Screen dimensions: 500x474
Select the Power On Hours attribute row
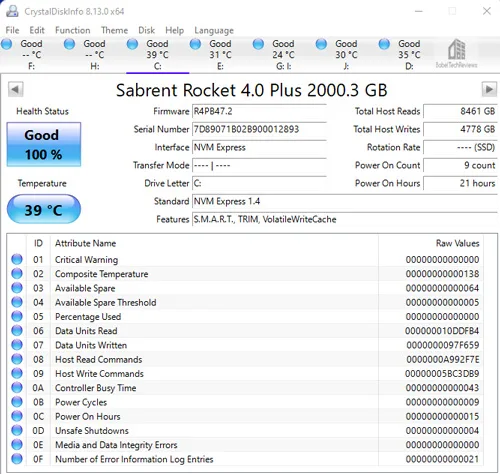245,416
